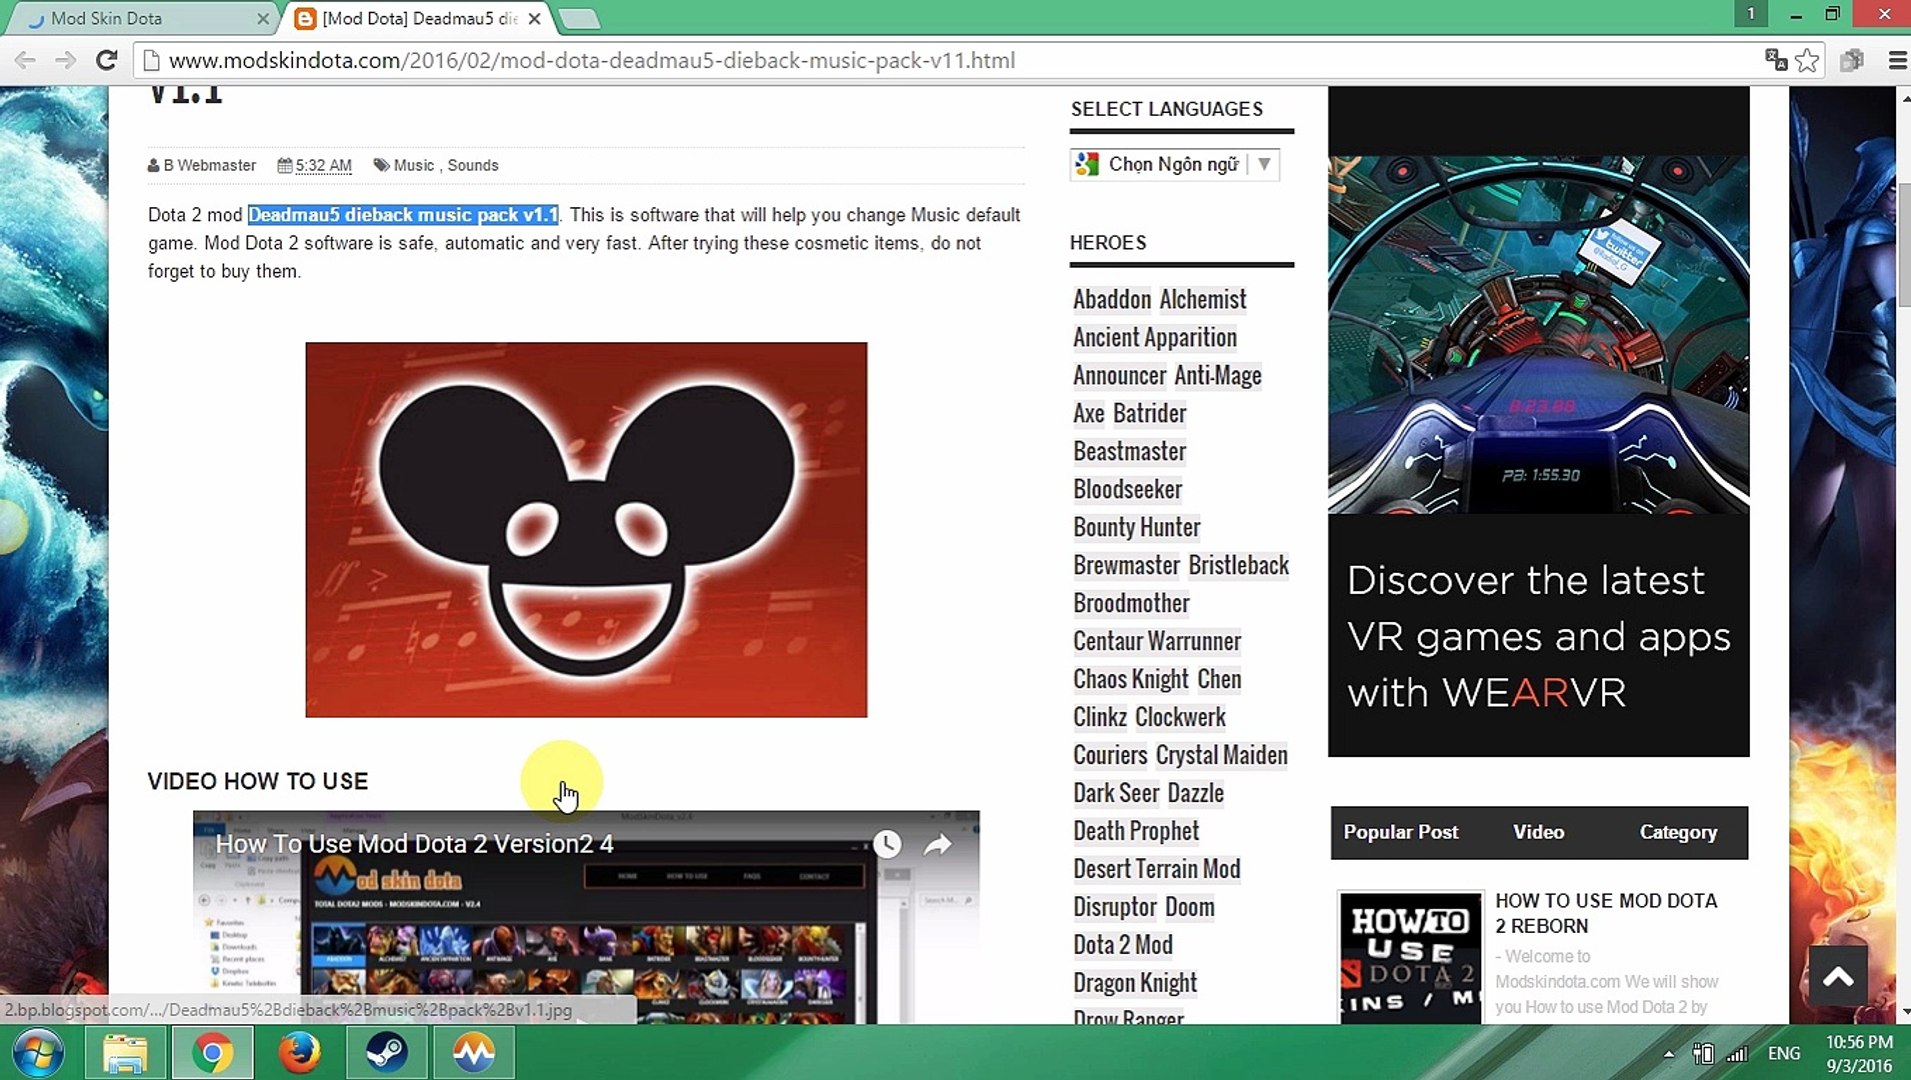Image resolution: width=1911 pixels, height=1080 pixels.
Task: Launch Steam from the taskbar
Action: tap(386, 1053)
